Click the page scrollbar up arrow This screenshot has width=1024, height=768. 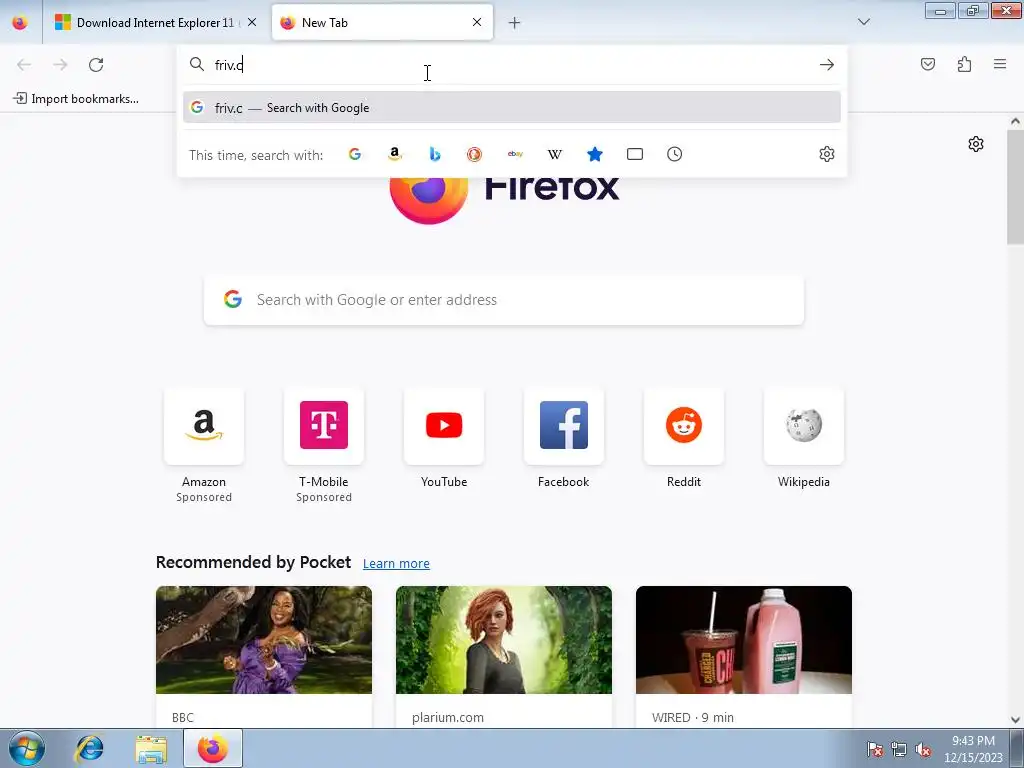pos(1015,121)
